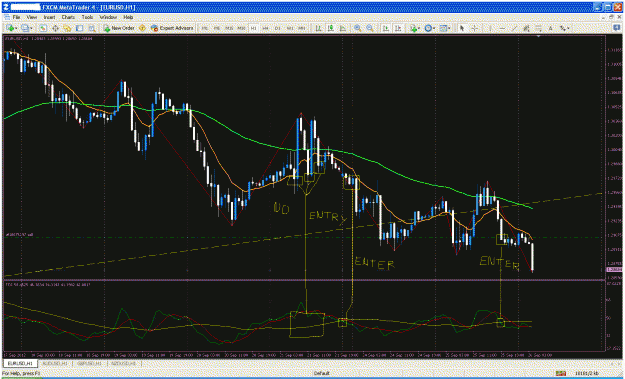Select the Equidistant Channel tool

pyautogui.click(x=526, y=28)
